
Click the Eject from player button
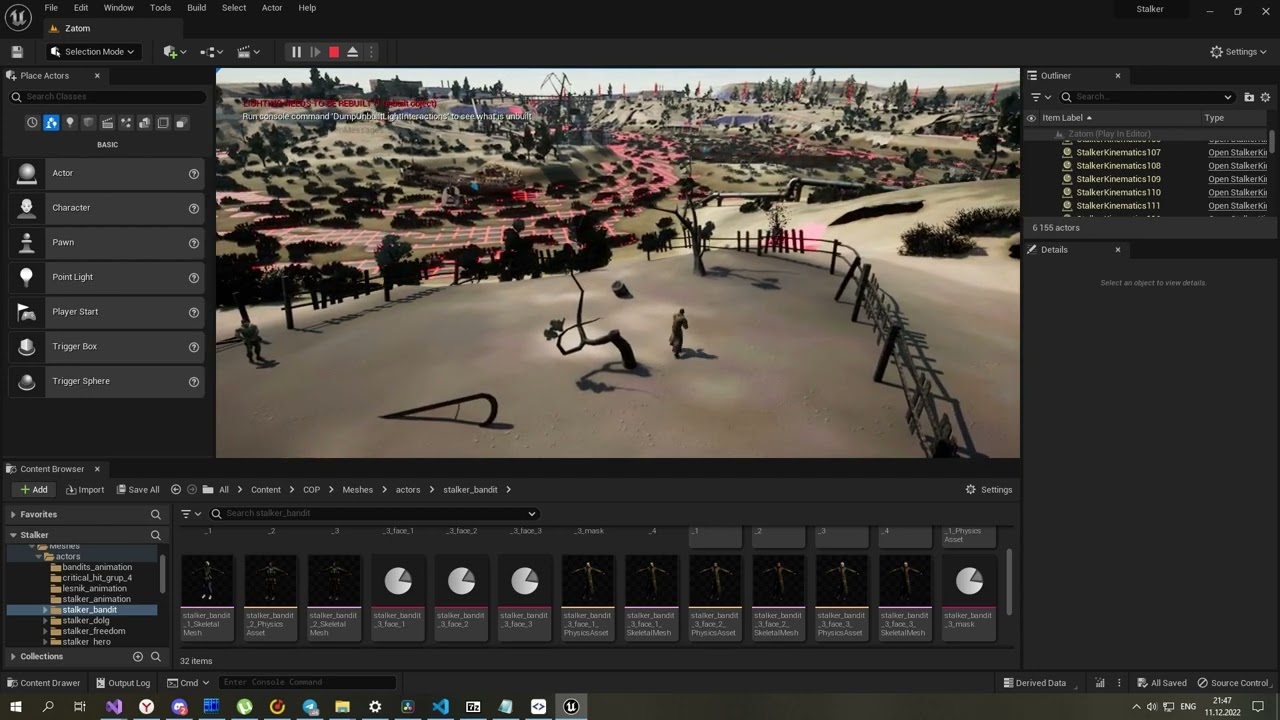click(x=352, y=52)
